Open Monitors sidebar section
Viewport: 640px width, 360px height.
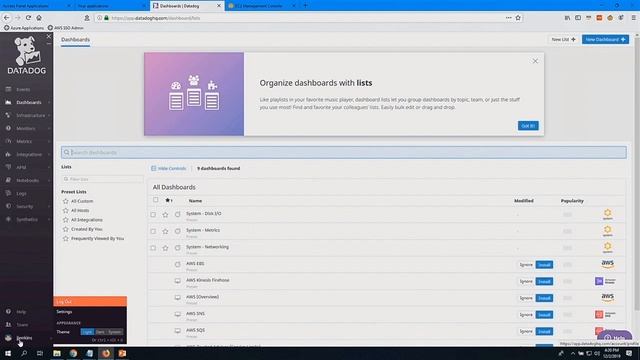pyautogui.click(x=25, y=129)
